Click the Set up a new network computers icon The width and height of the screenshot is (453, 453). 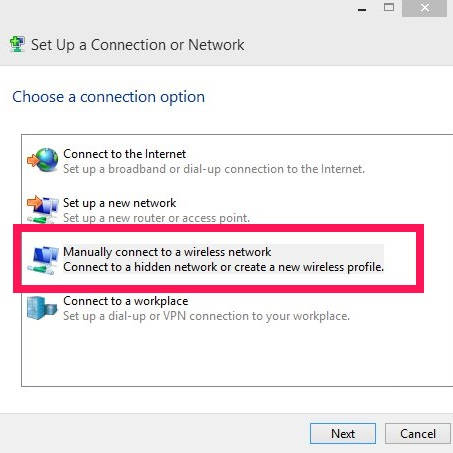pyautogui.click(x=43, y=209)
